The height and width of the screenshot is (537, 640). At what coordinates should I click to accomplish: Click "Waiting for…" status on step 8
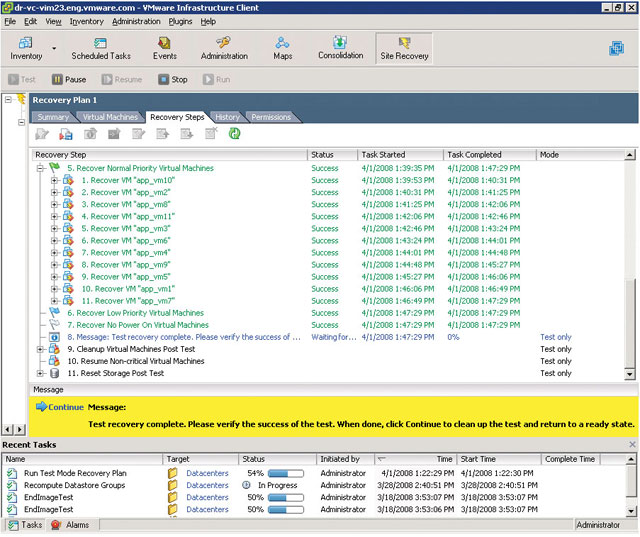(333, 337)
